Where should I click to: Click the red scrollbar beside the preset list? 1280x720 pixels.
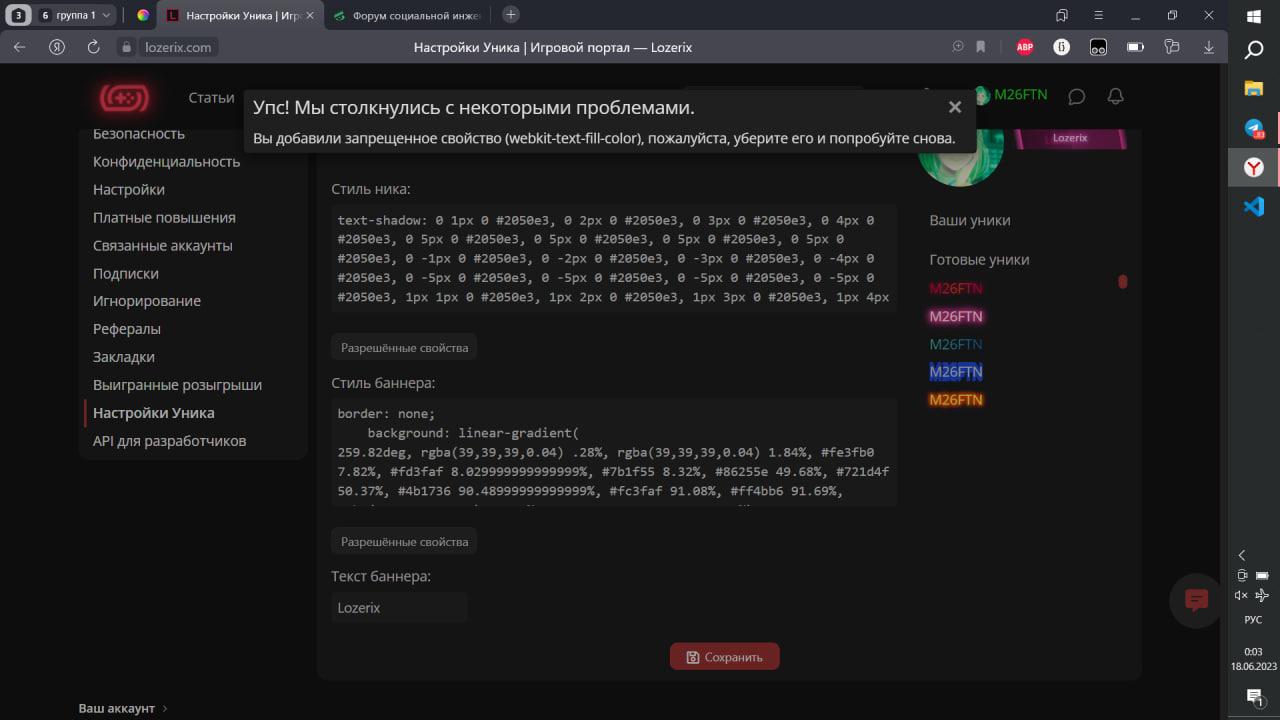point(1123,282)
